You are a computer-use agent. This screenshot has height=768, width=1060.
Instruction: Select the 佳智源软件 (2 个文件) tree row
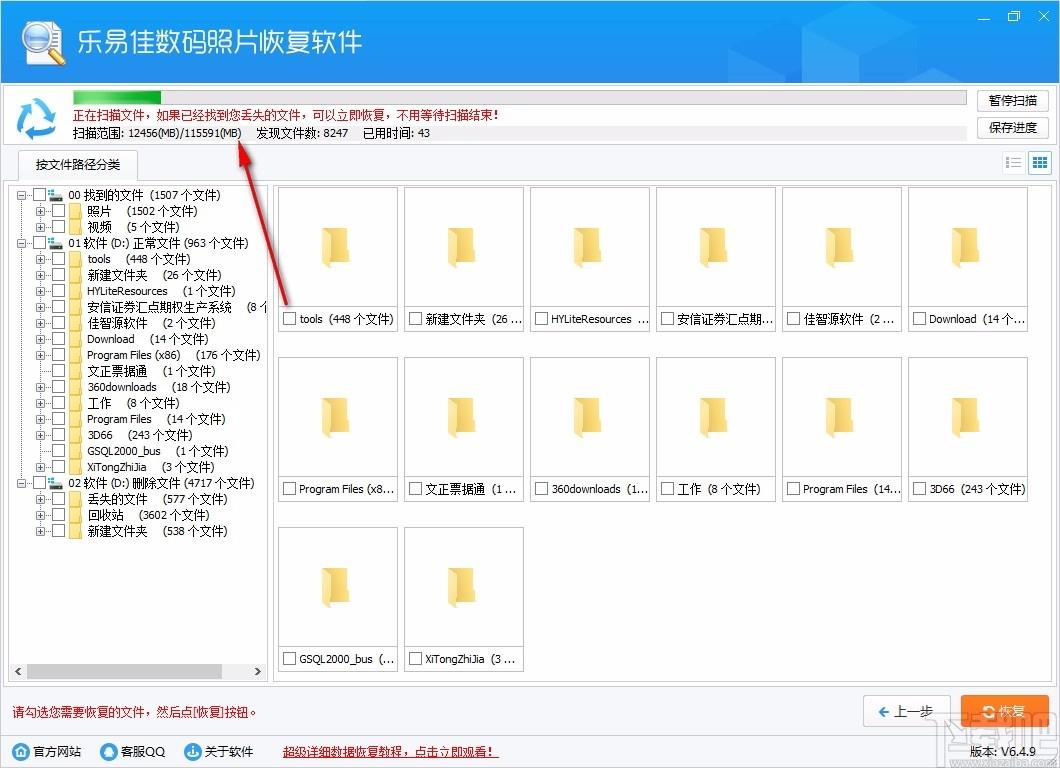[151, 323]
